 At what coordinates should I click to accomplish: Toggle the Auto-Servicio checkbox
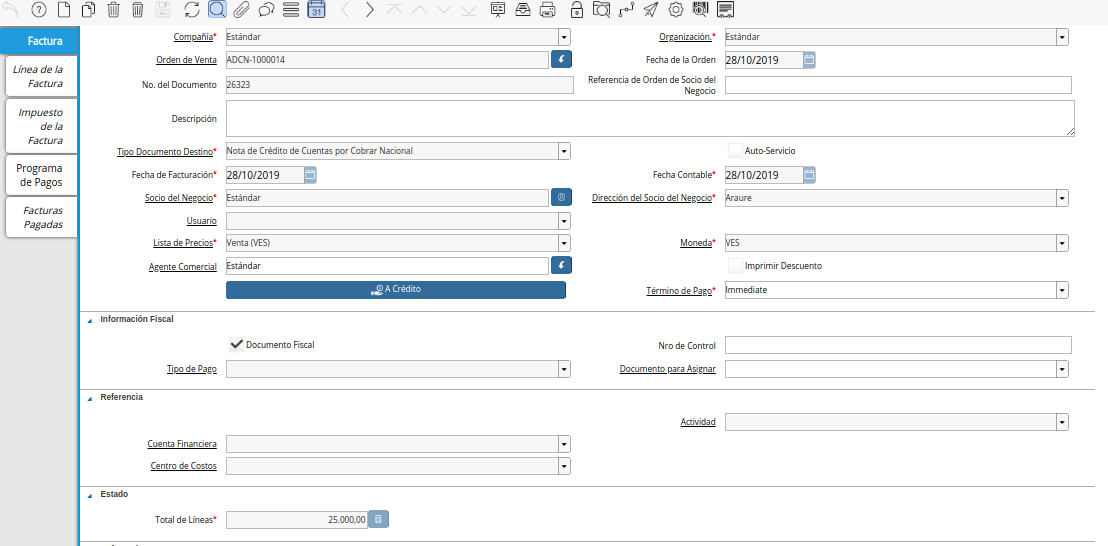click(736, 150)
